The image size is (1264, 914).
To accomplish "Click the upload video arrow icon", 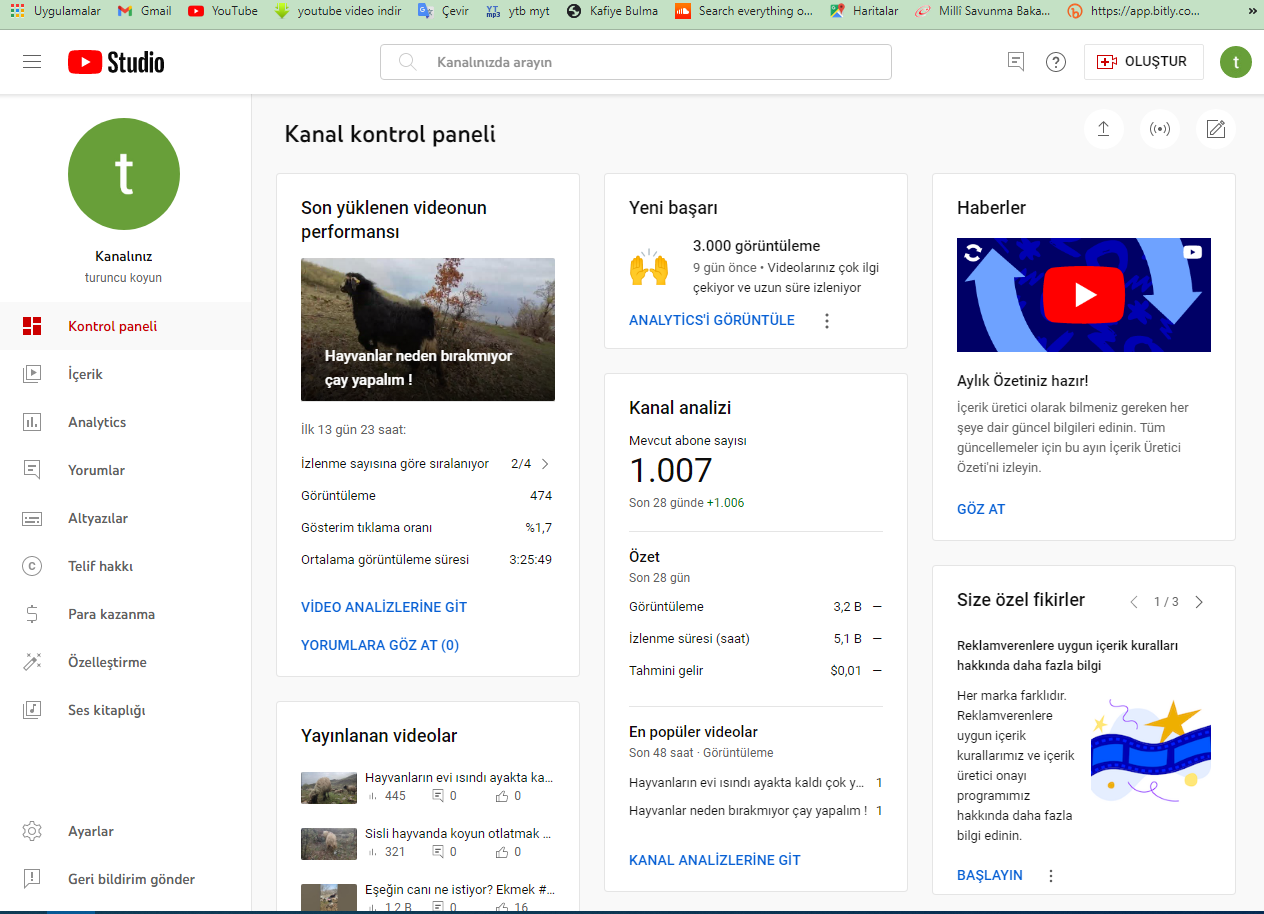I will pos(1104,129).
